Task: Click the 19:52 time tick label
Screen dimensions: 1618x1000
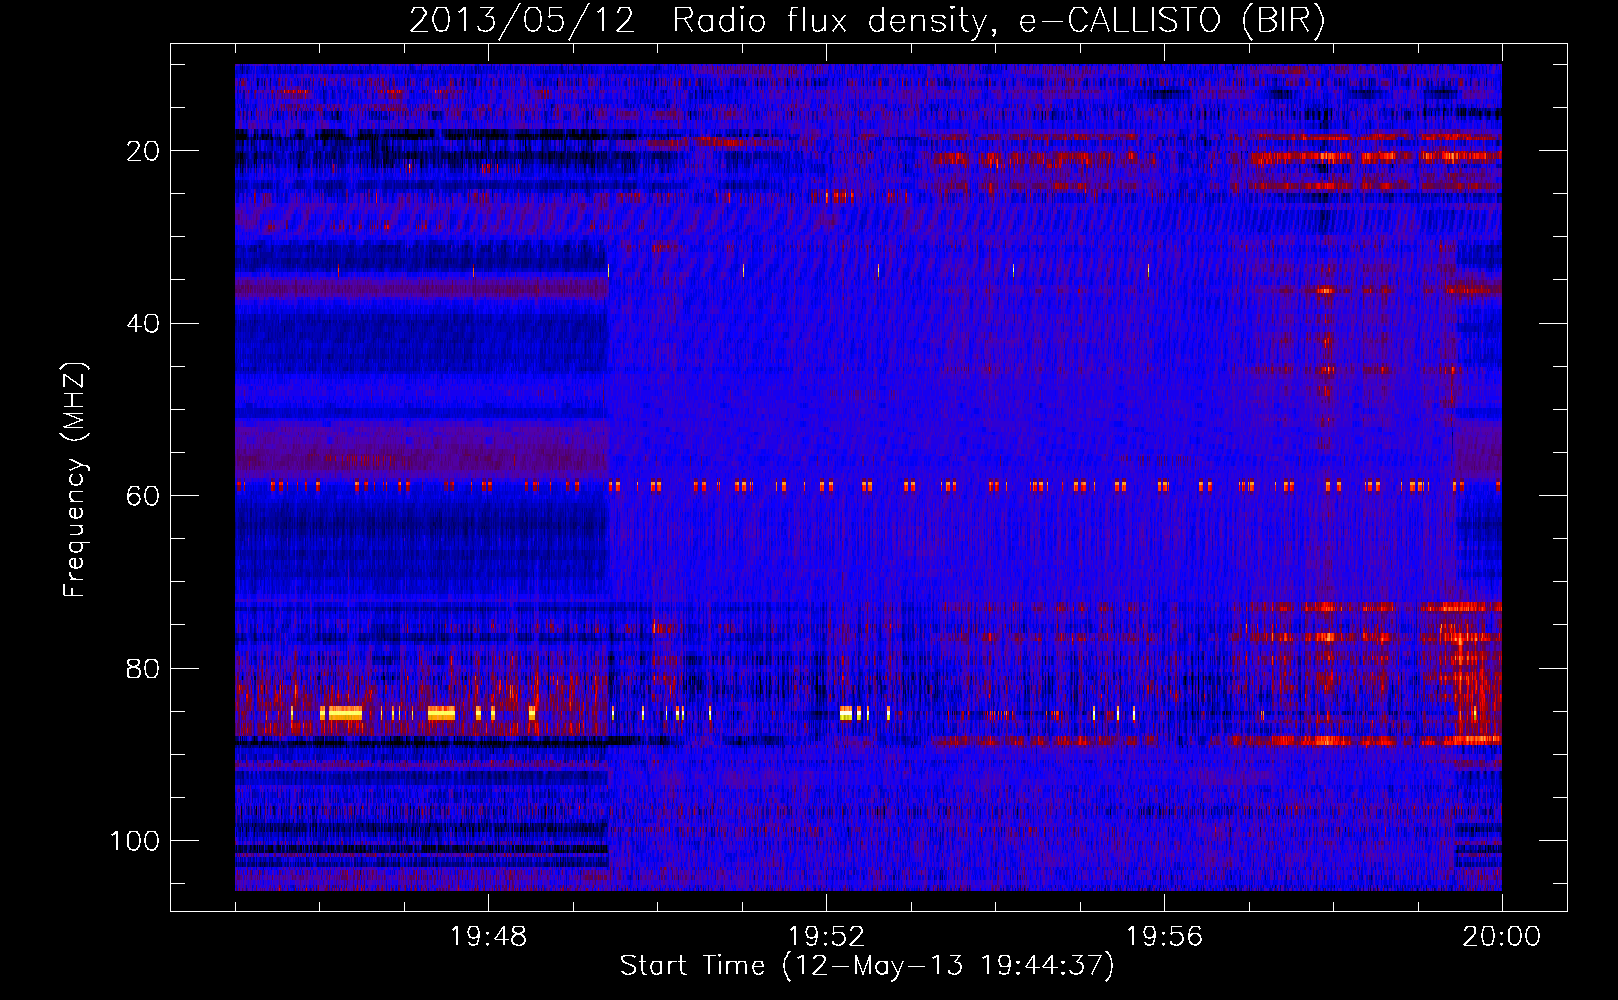Action: pos(826,937)
